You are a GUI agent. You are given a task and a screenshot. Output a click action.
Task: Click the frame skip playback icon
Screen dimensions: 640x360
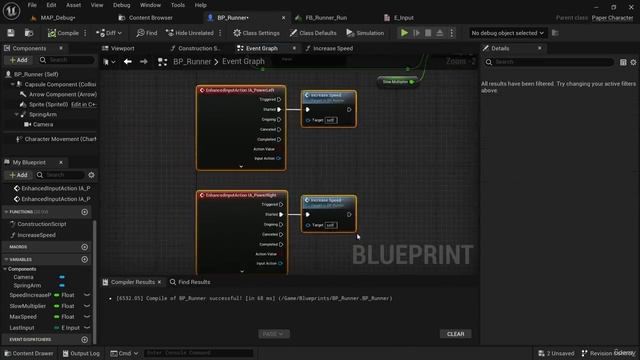(x=416, y=33)
